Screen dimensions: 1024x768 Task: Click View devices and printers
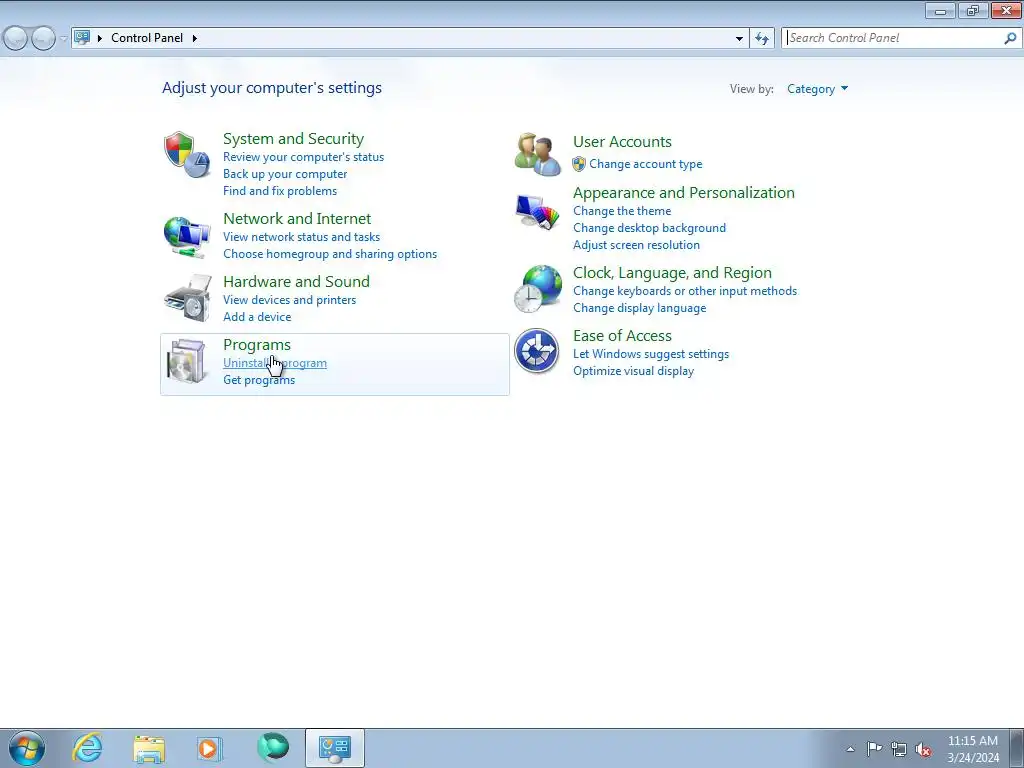click(x=289, y=300)
